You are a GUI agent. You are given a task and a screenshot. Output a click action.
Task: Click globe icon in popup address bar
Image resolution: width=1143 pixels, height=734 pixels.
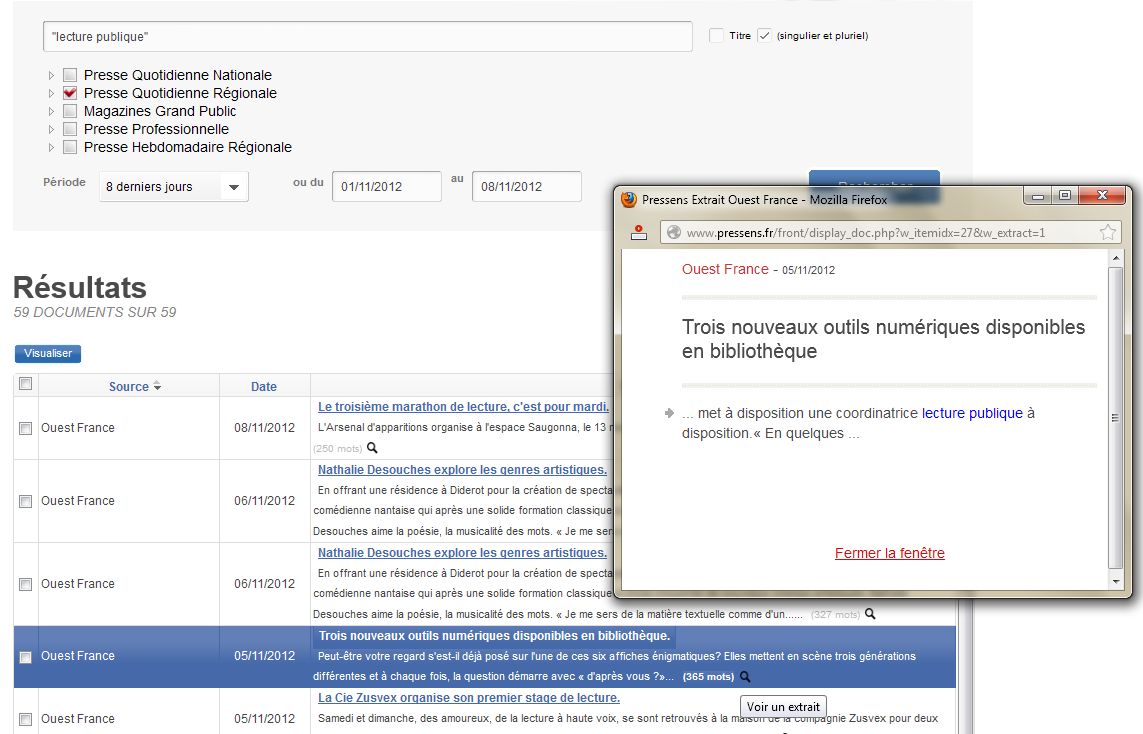click(674, 233)
